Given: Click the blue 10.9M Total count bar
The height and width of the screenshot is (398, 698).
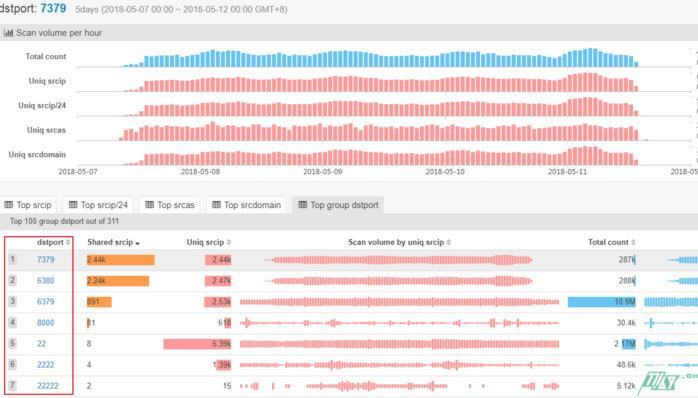Looking at the screenshot, I should 601,301.
